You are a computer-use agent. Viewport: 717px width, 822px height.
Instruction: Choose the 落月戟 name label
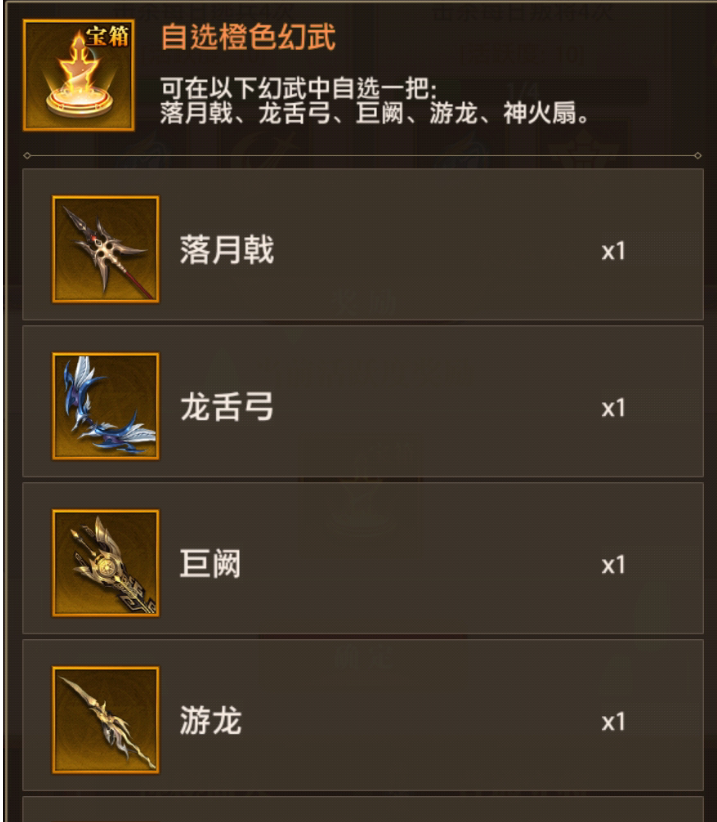[227, 250]
